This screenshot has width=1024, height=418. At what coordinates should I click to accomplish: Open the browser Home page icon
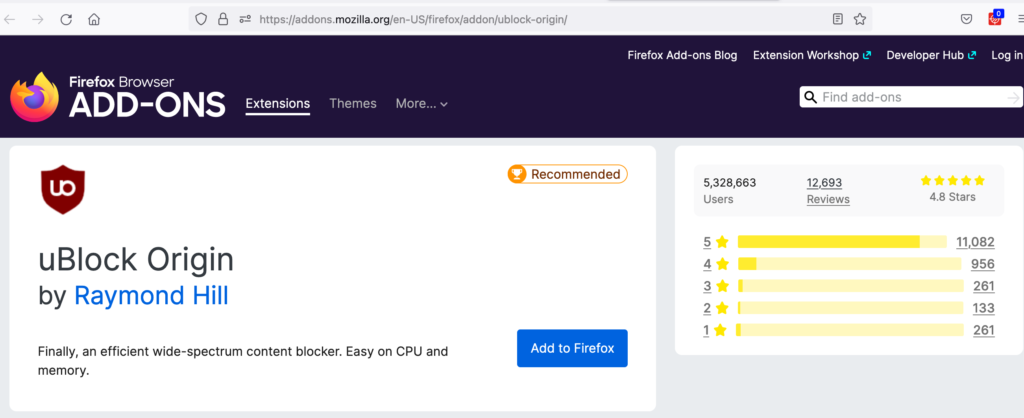[x=94, y=20]
